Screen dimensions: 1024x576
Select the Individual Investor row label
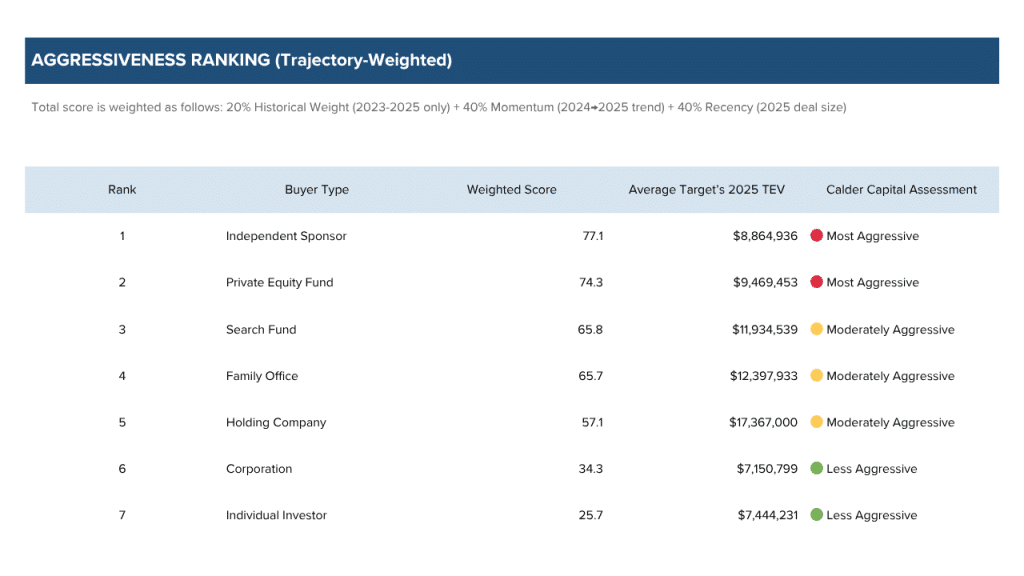click(276, 515)
